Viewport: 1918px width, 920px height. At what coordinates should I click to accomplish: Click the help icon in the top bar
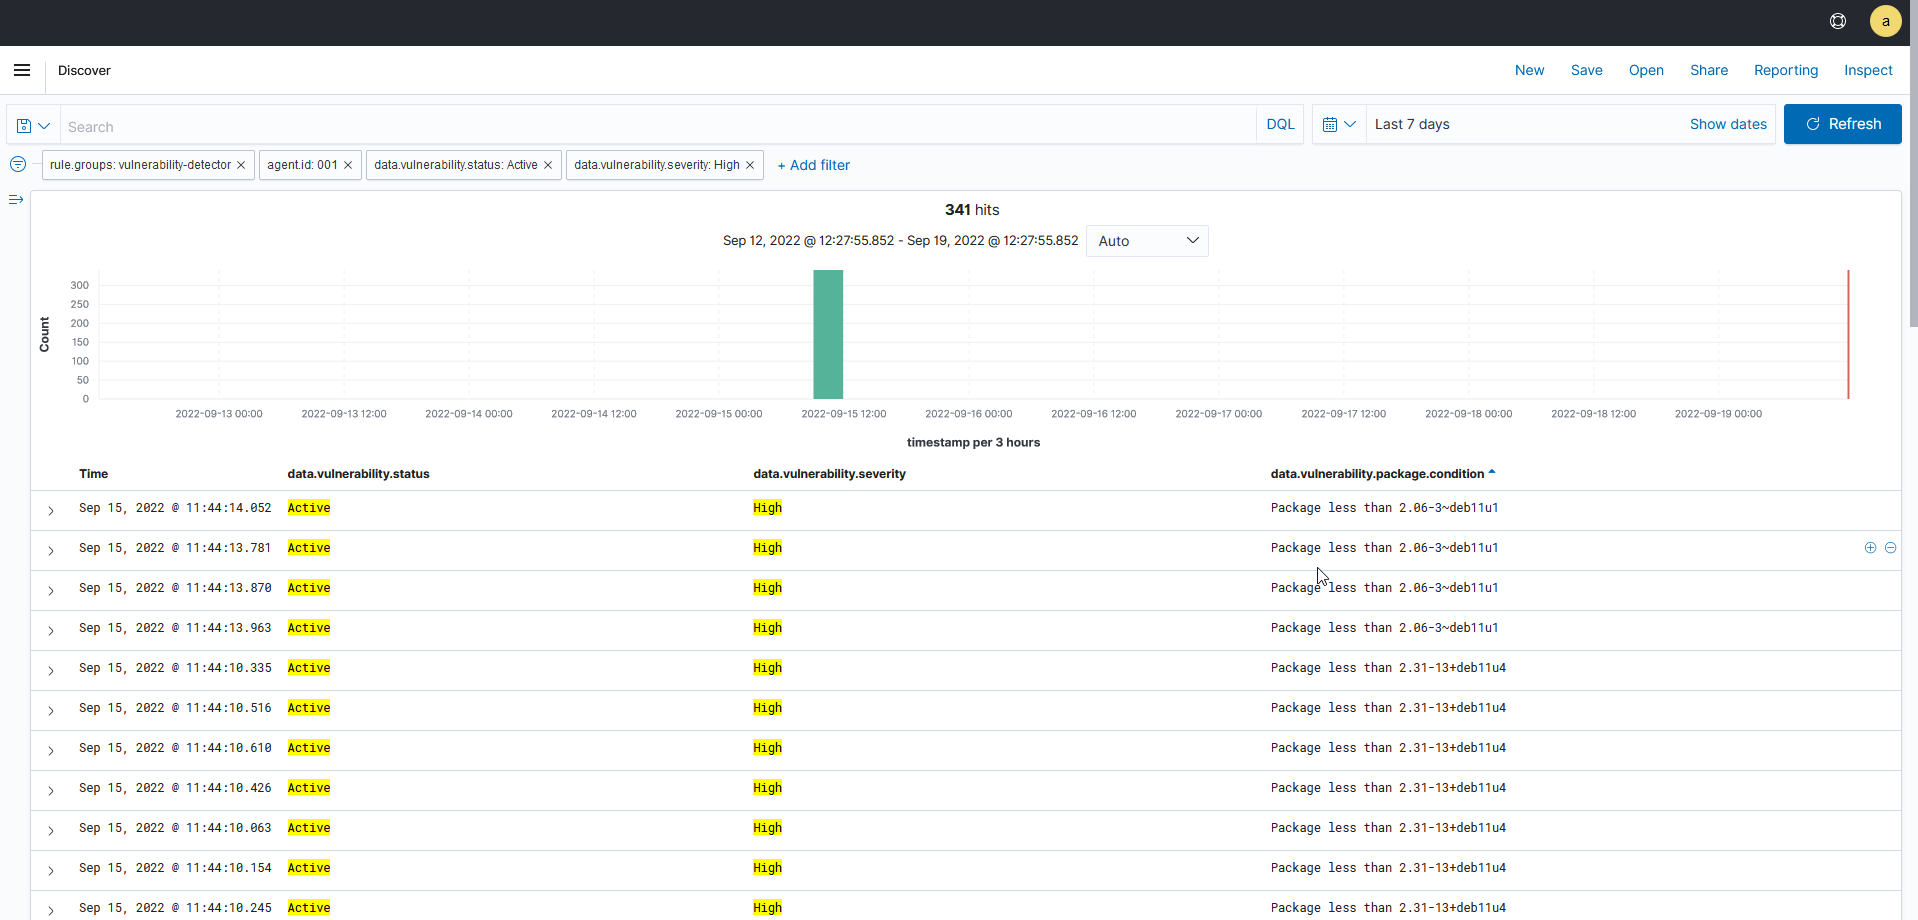pos(1838,21)
